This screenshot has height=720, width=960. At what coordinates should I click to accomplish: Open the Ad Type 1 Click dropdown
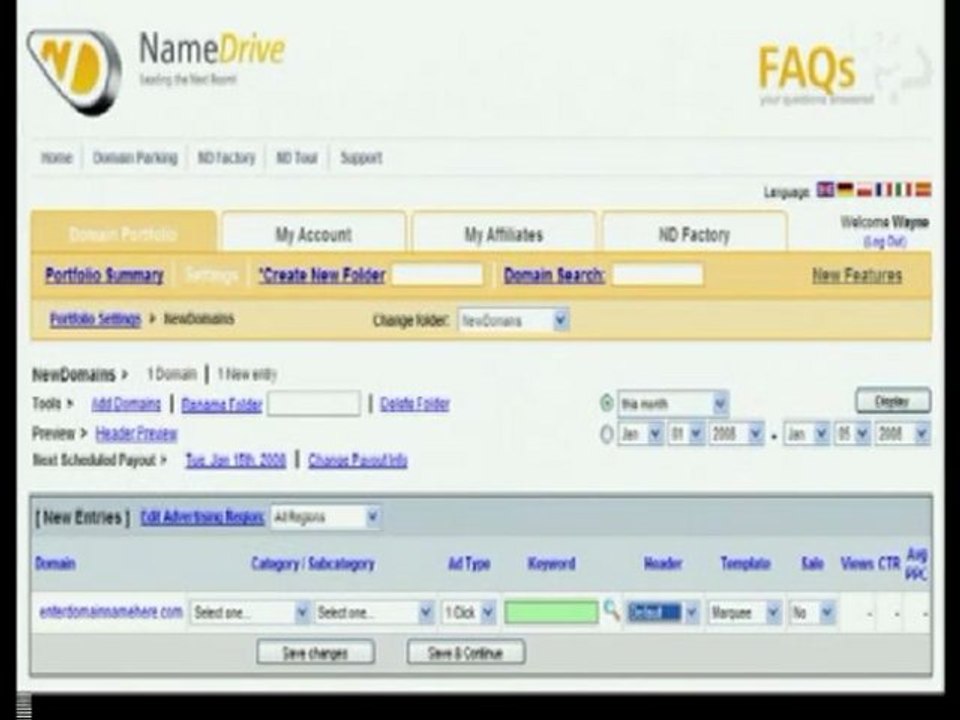tap(468, 612)
